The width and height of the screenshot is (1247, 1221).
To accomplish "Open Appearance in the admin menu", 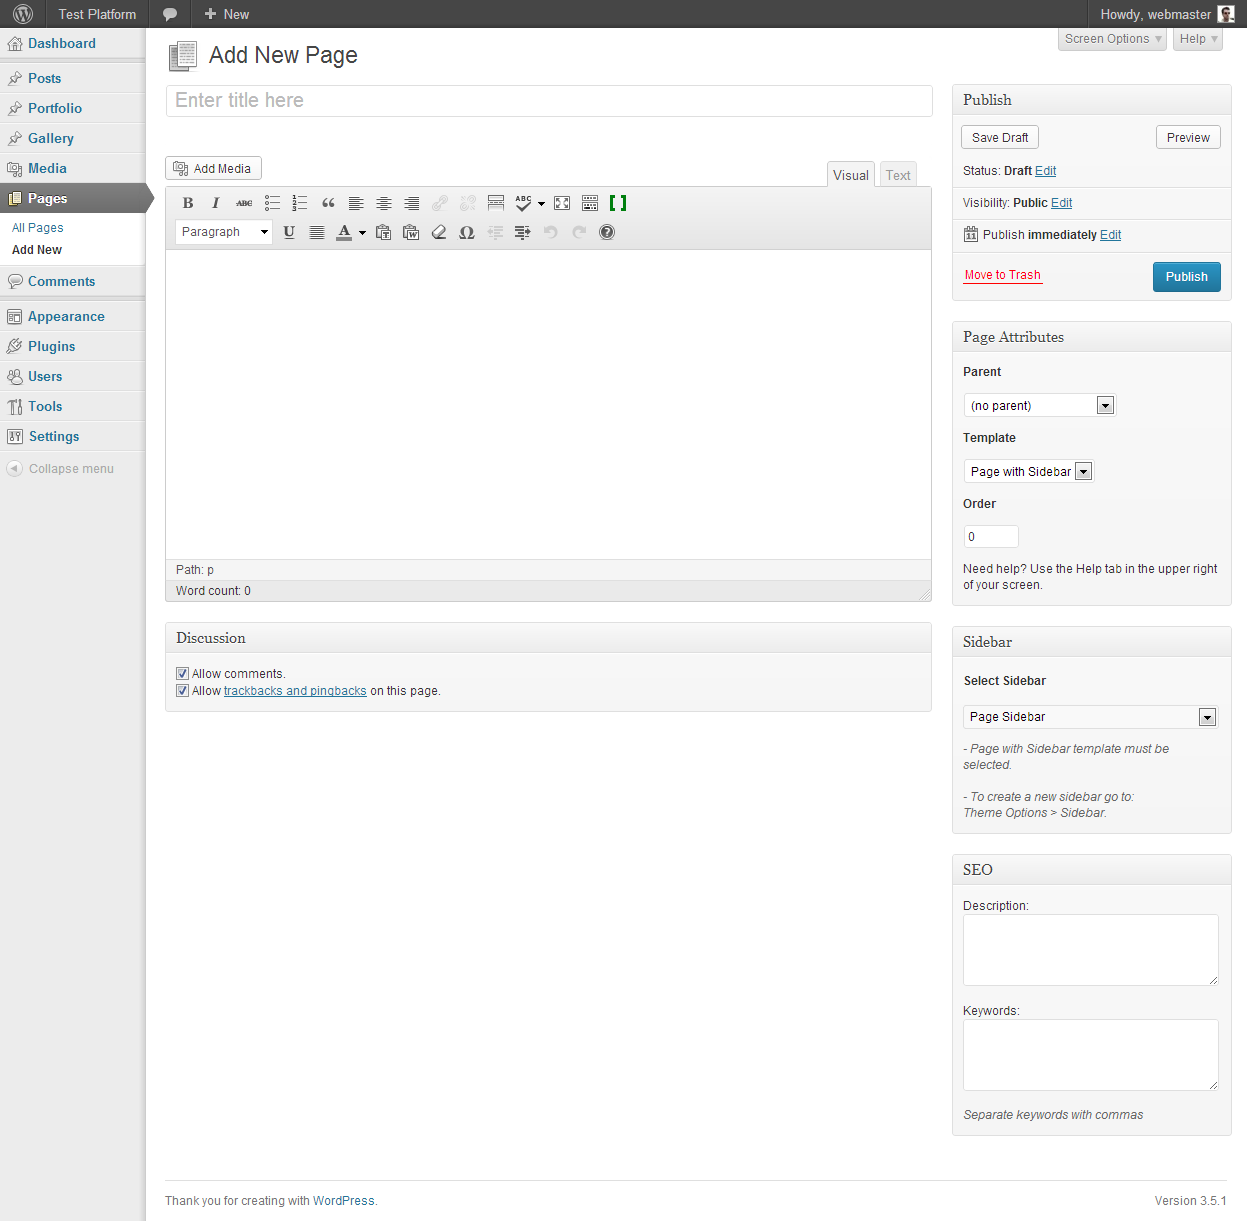I will point(66,316).
